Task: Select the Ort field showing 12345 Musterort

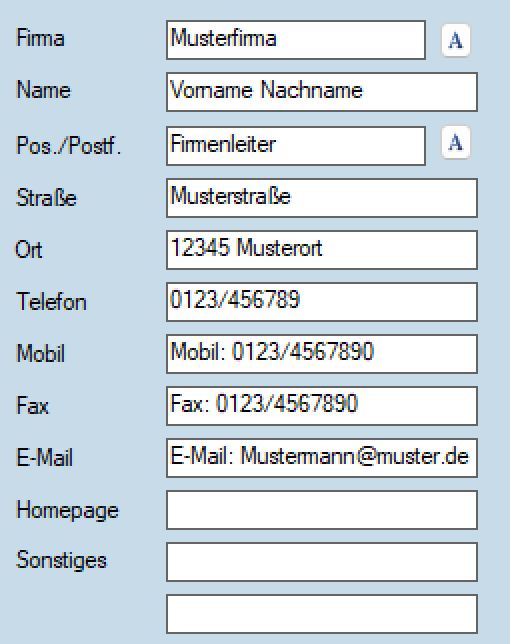Action: point(322,250)
